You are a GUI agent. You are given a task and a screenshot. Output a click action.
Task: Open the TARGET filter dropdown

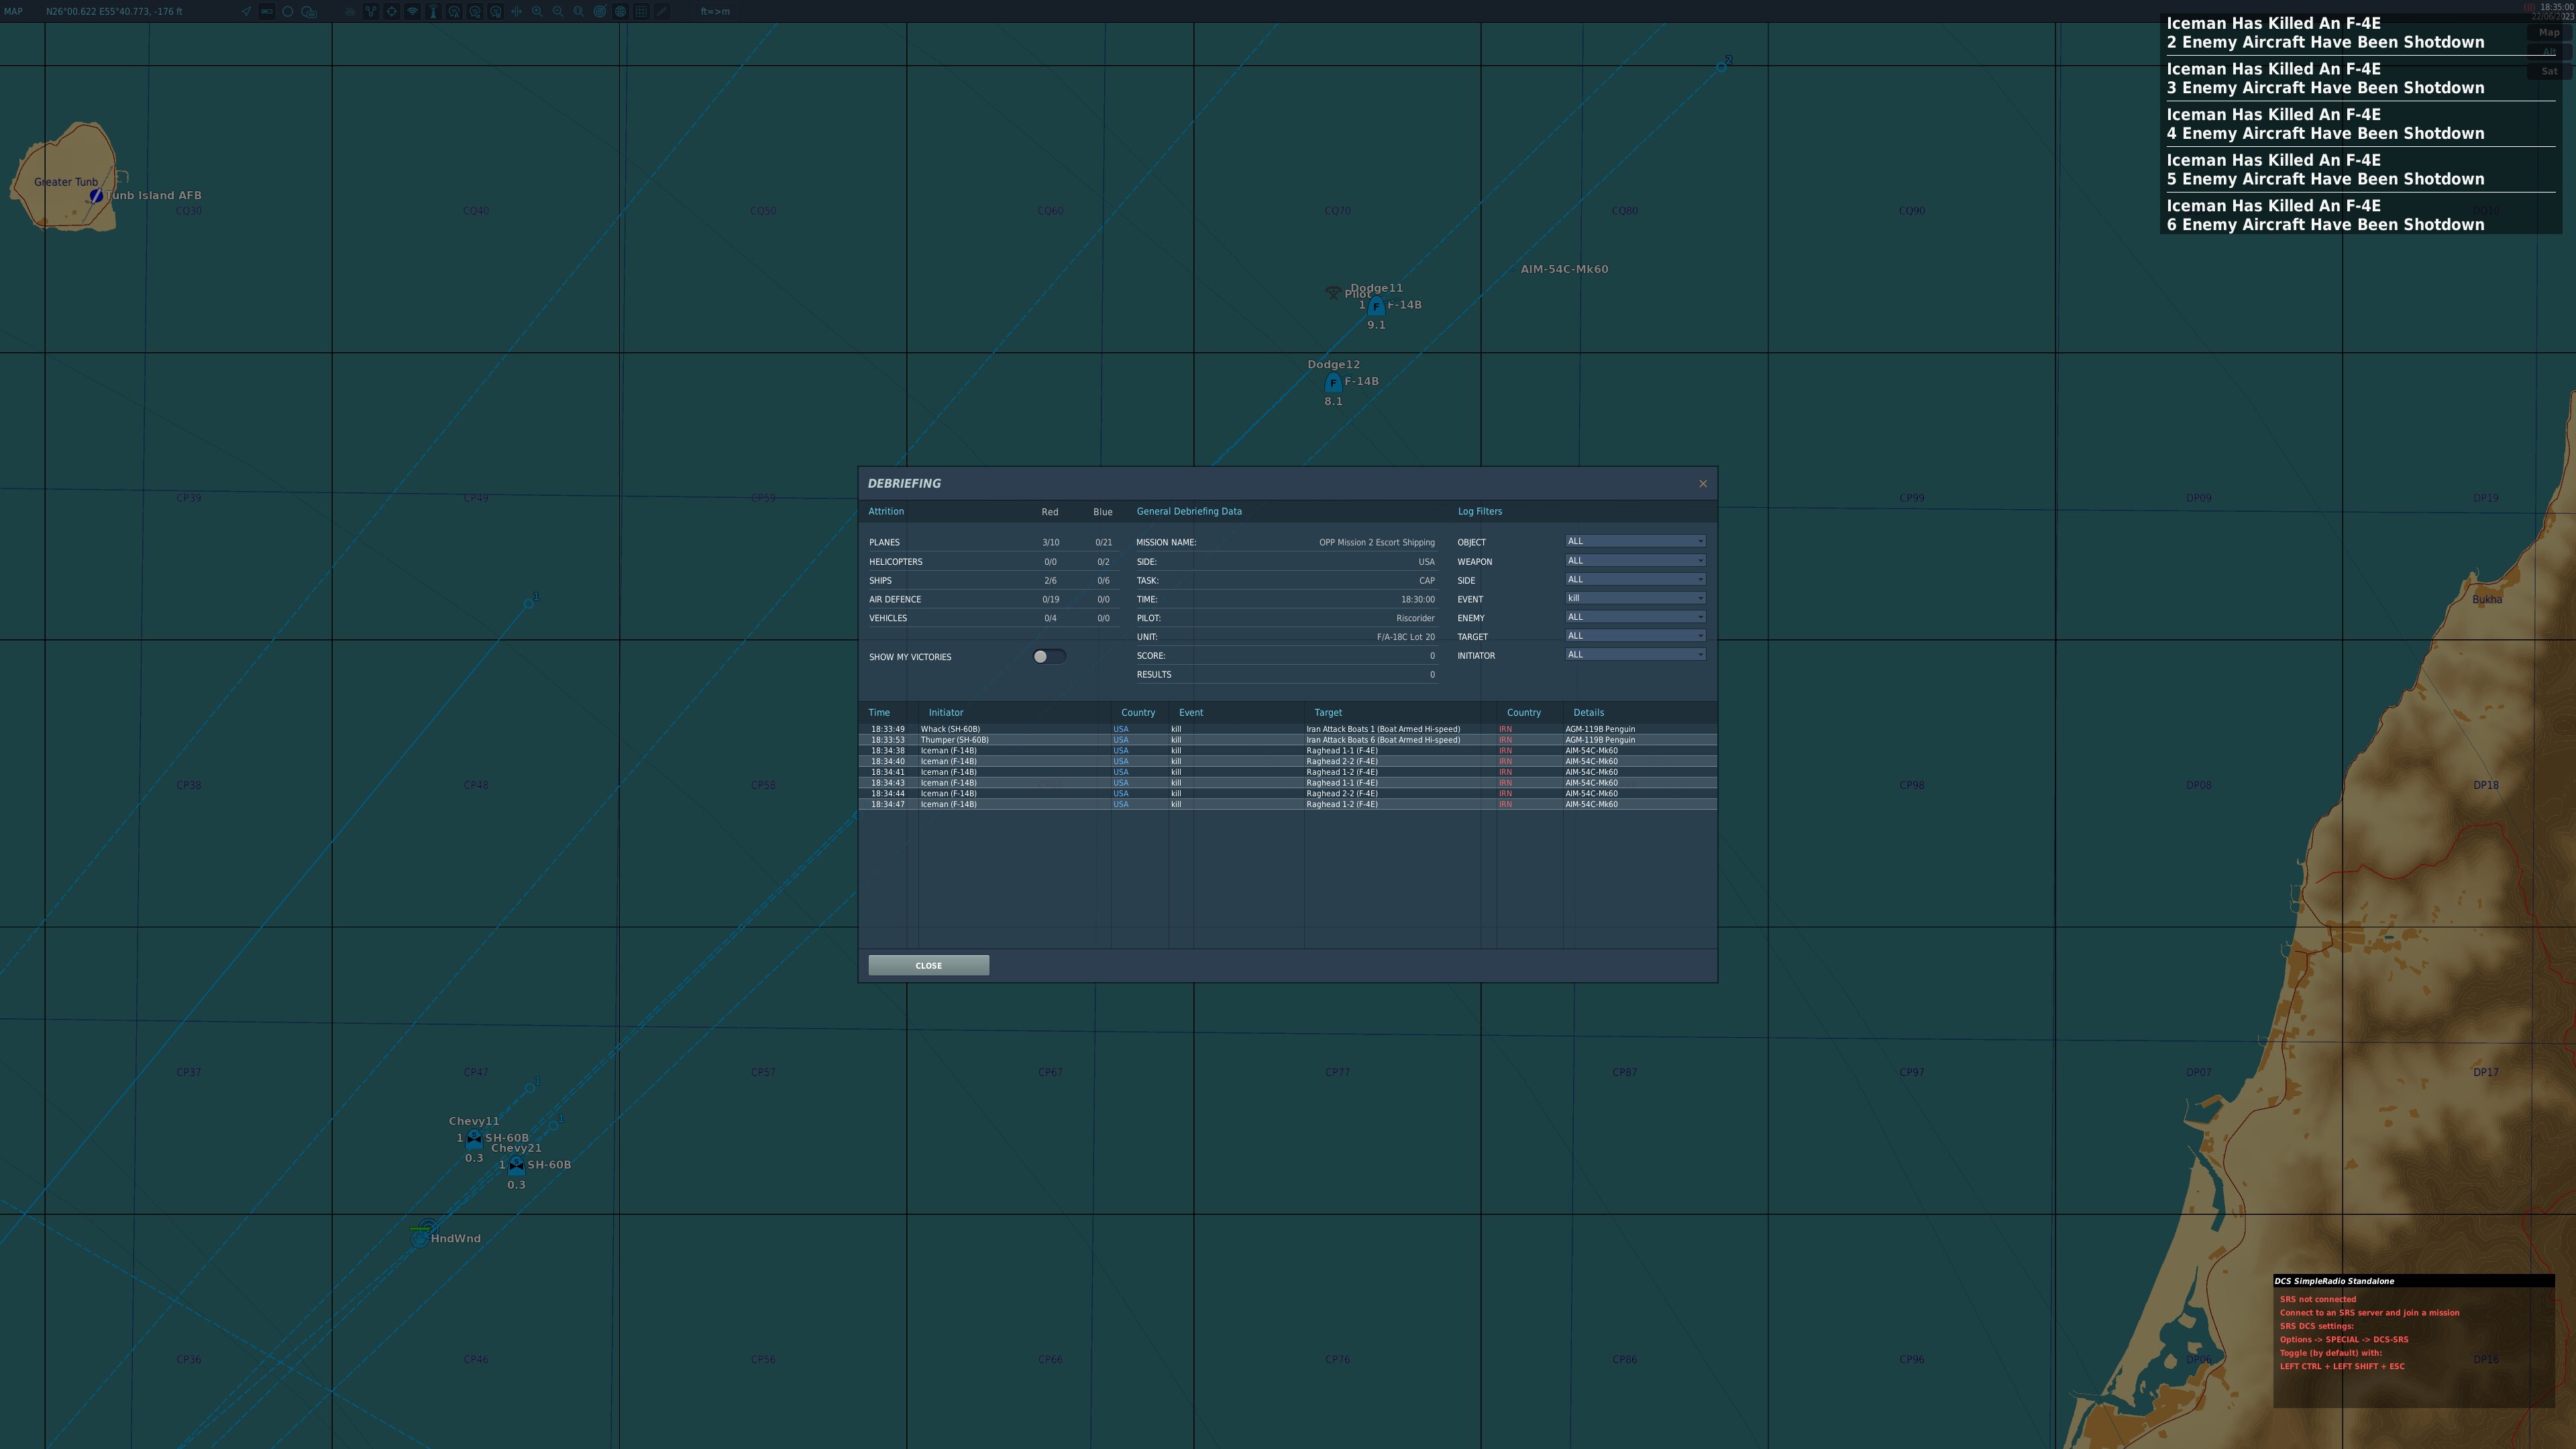tap(1635, 636)
